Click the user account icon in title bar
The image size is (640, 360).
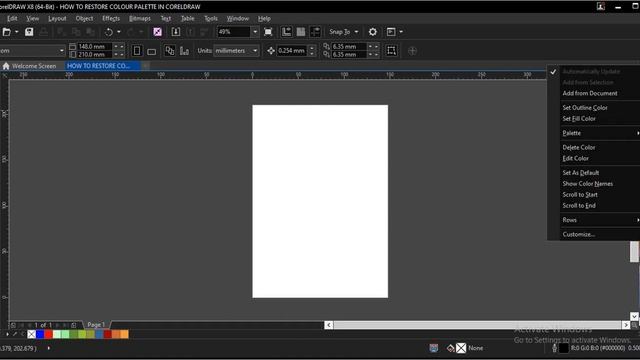[x=601, y=7]
